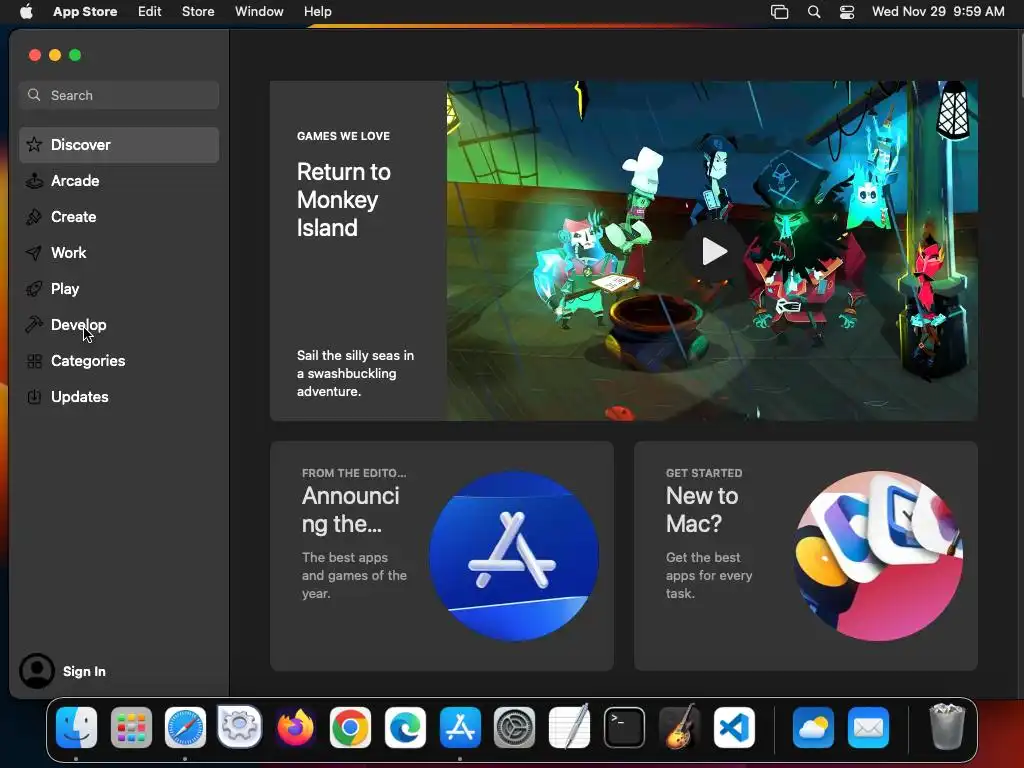Open Terminal from the dock
Image resolution: width=1024 pixels, height=768 pixels.
point(624,727)
